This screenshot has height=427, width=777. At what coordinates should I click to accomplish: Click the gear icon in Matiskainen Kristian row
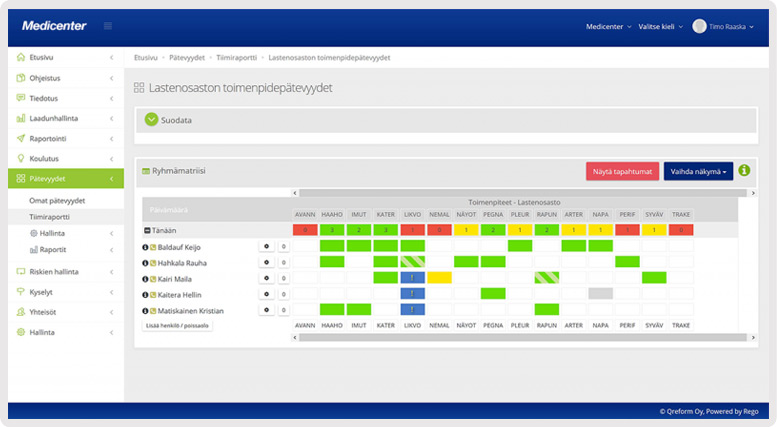pos(266,310)
